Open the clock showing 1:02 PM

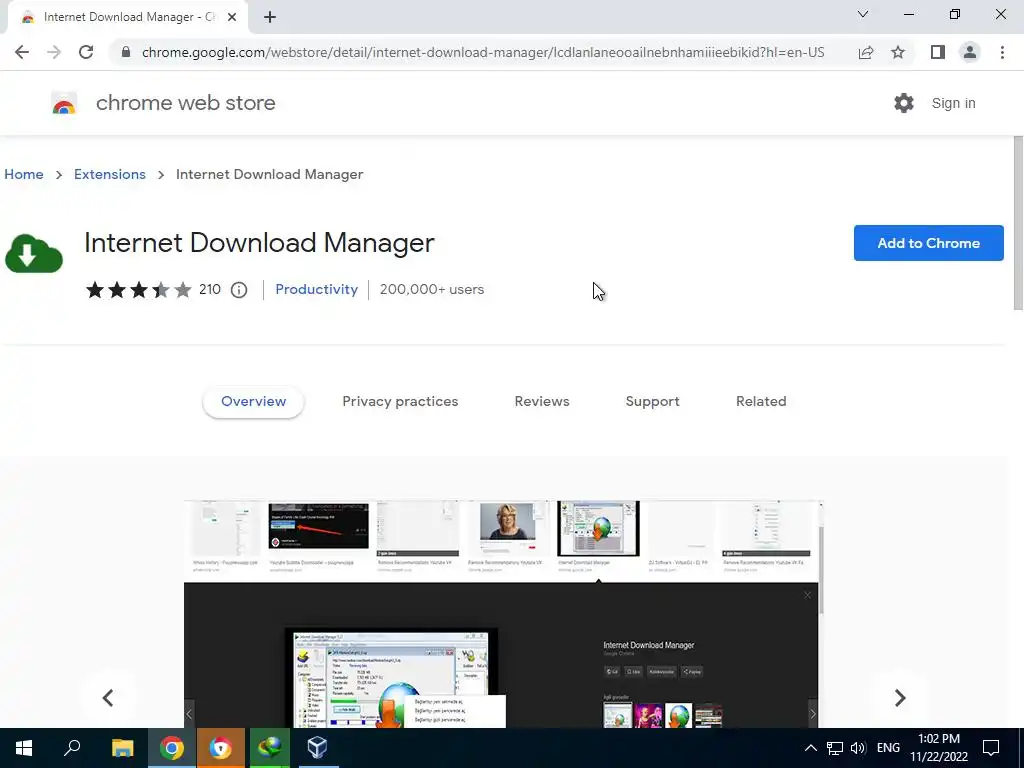coord(939,748)
